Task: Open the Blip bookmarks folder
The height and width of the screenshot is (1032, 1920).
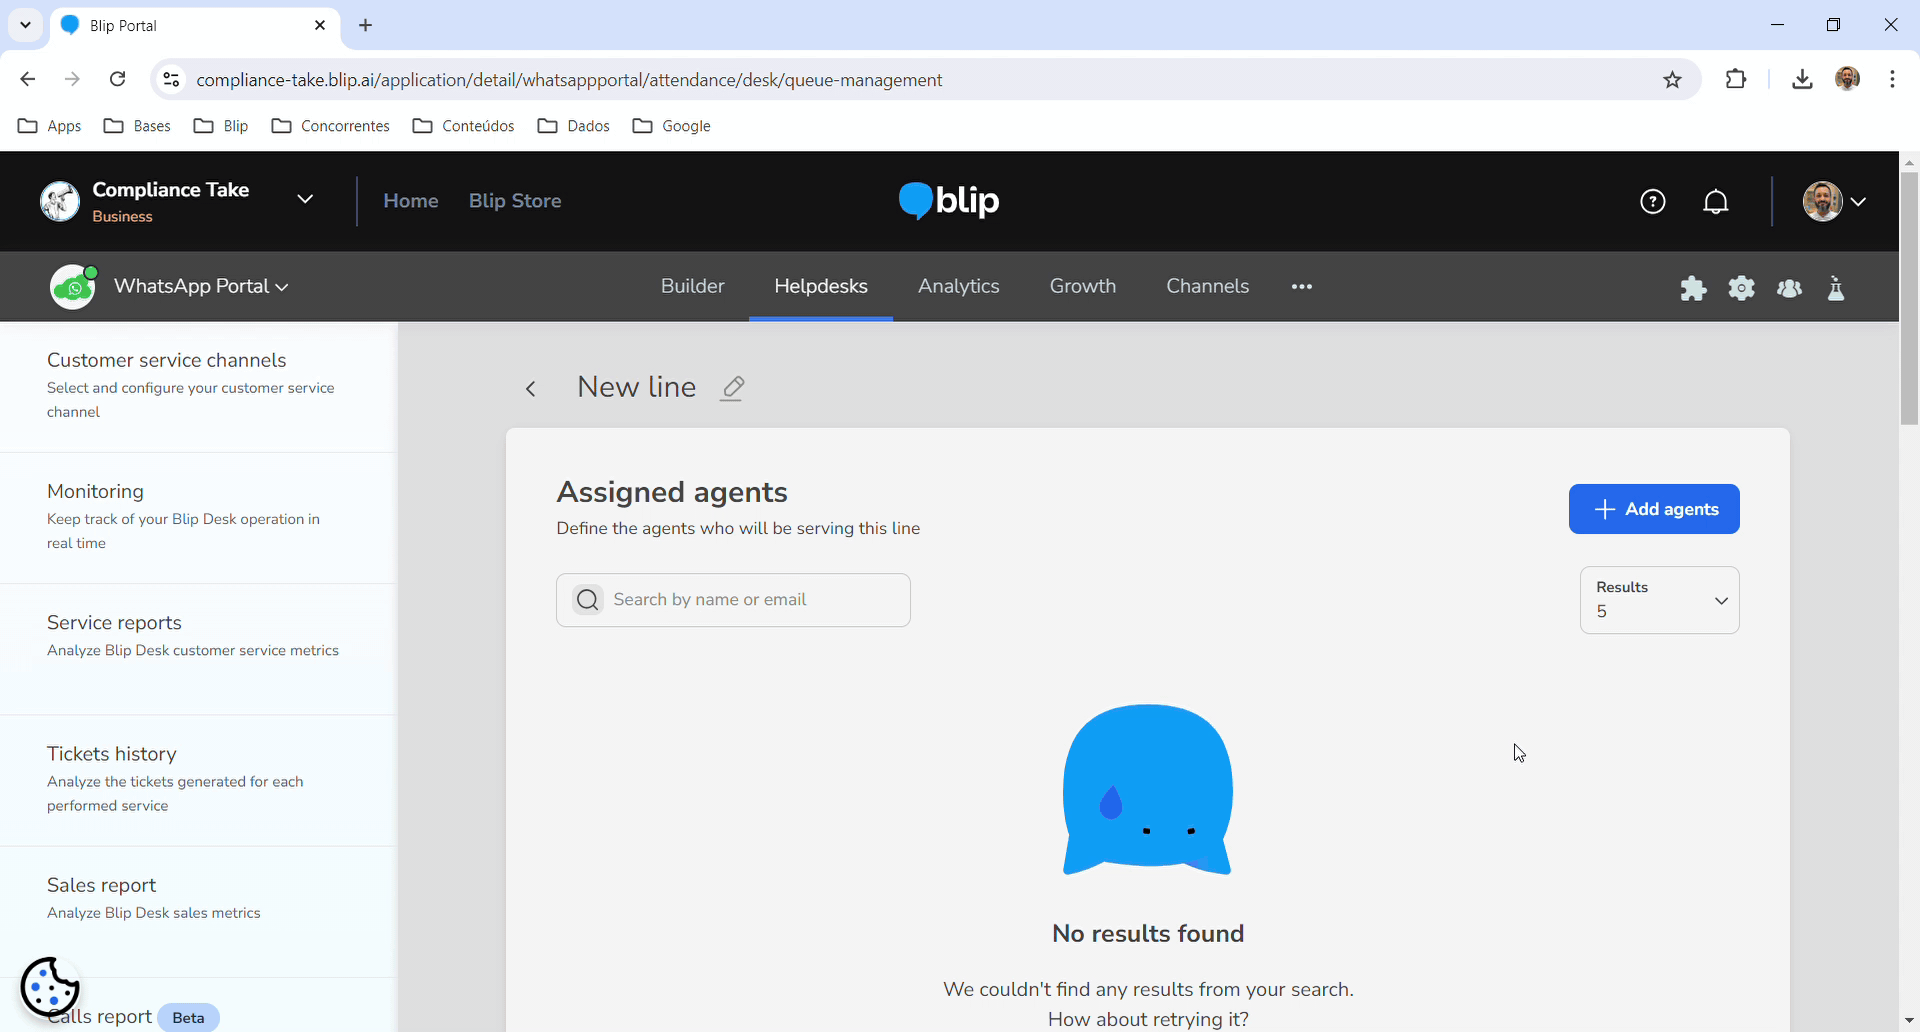Action: click(x=221, y=126)
